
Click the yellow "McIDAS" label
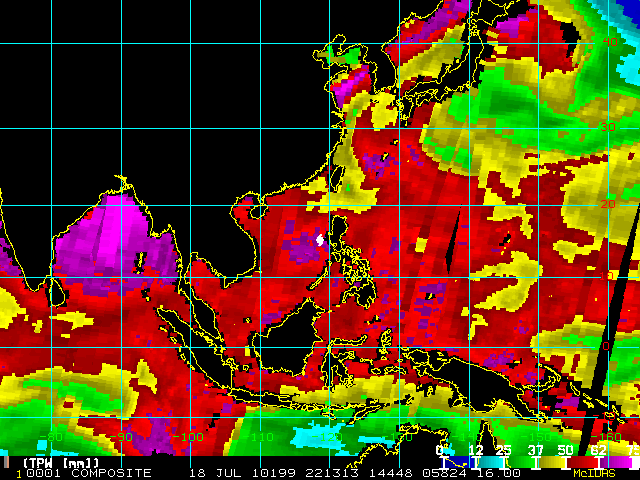pos(594,473)
